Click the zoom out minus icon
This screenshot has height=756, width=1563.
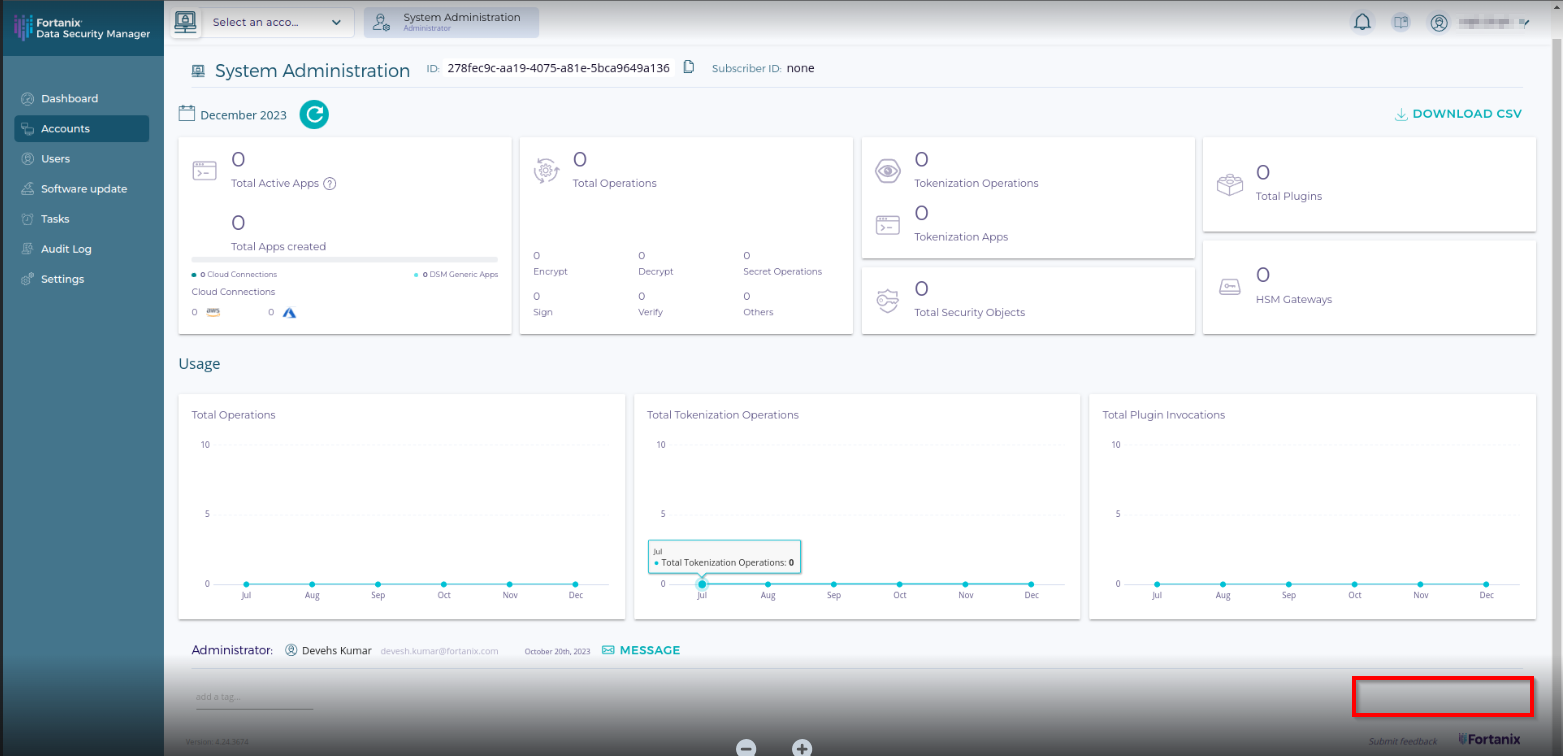(x=746, y=747)
